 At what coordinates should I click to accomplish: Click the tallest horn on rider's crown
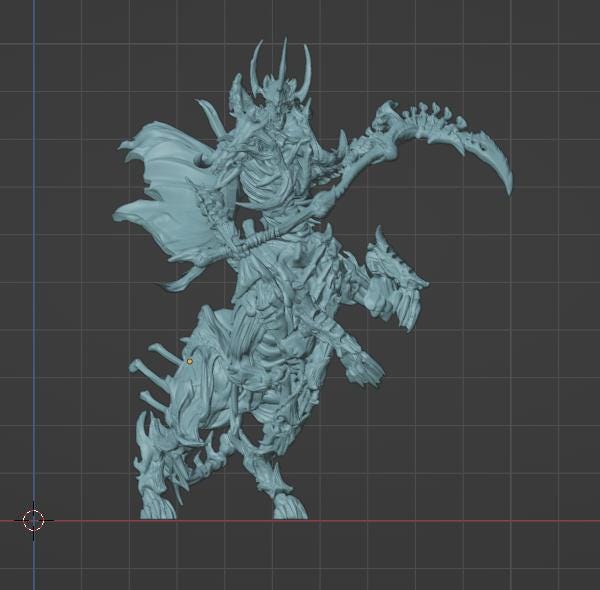284,62
